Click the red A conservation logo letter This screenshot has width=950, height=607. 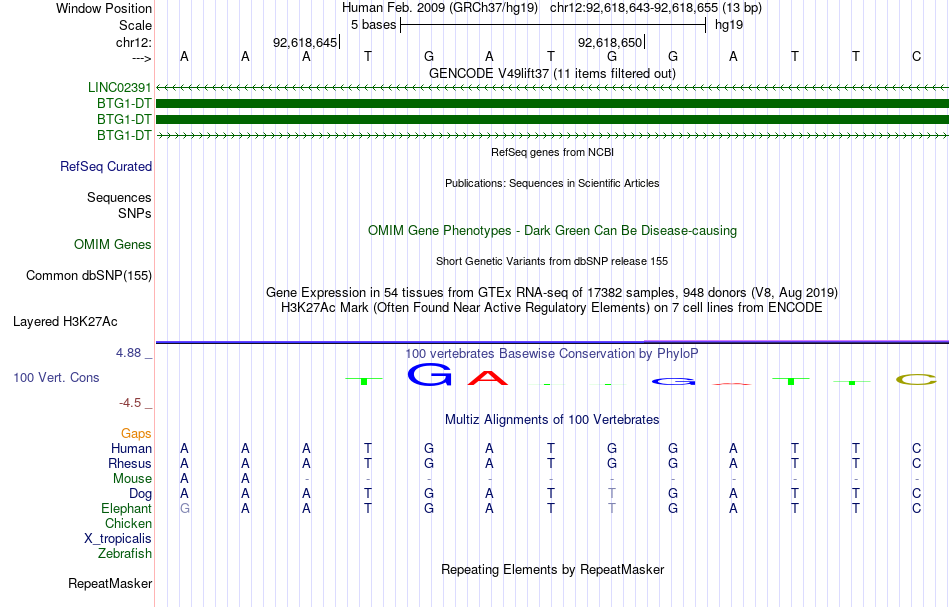click(488, 378)
